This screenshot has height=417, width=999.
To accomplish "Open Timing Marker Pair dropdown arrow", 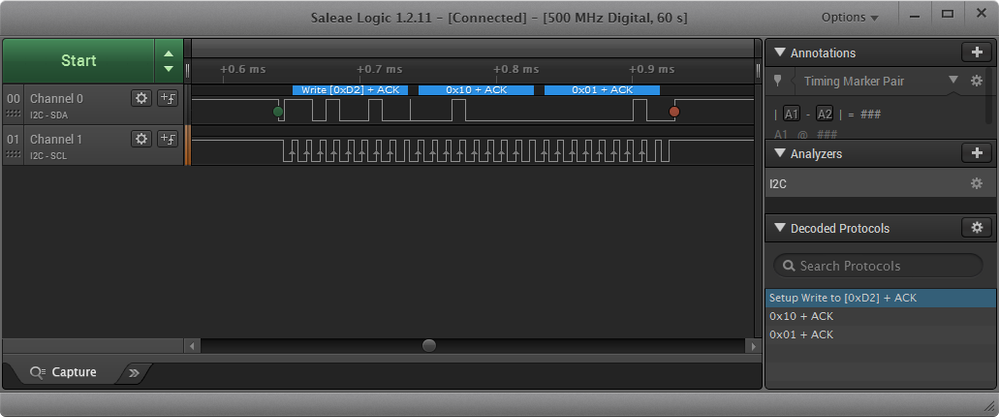I will (x=953, y=80).
